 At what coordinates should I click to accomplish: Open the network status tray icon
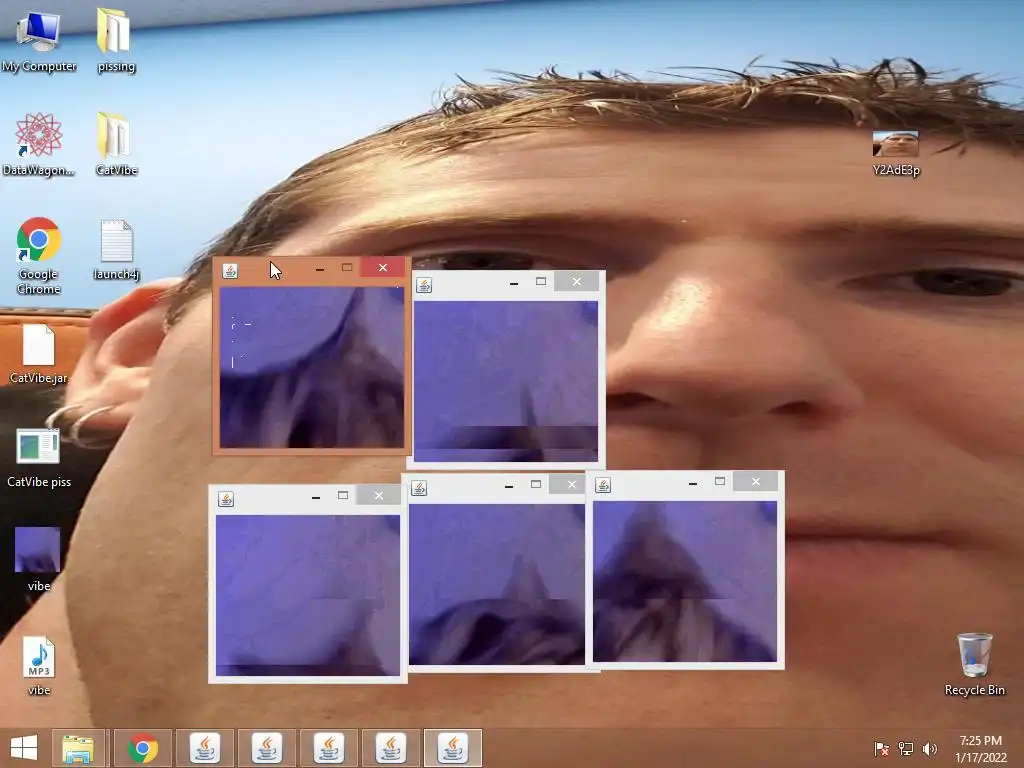906,748
